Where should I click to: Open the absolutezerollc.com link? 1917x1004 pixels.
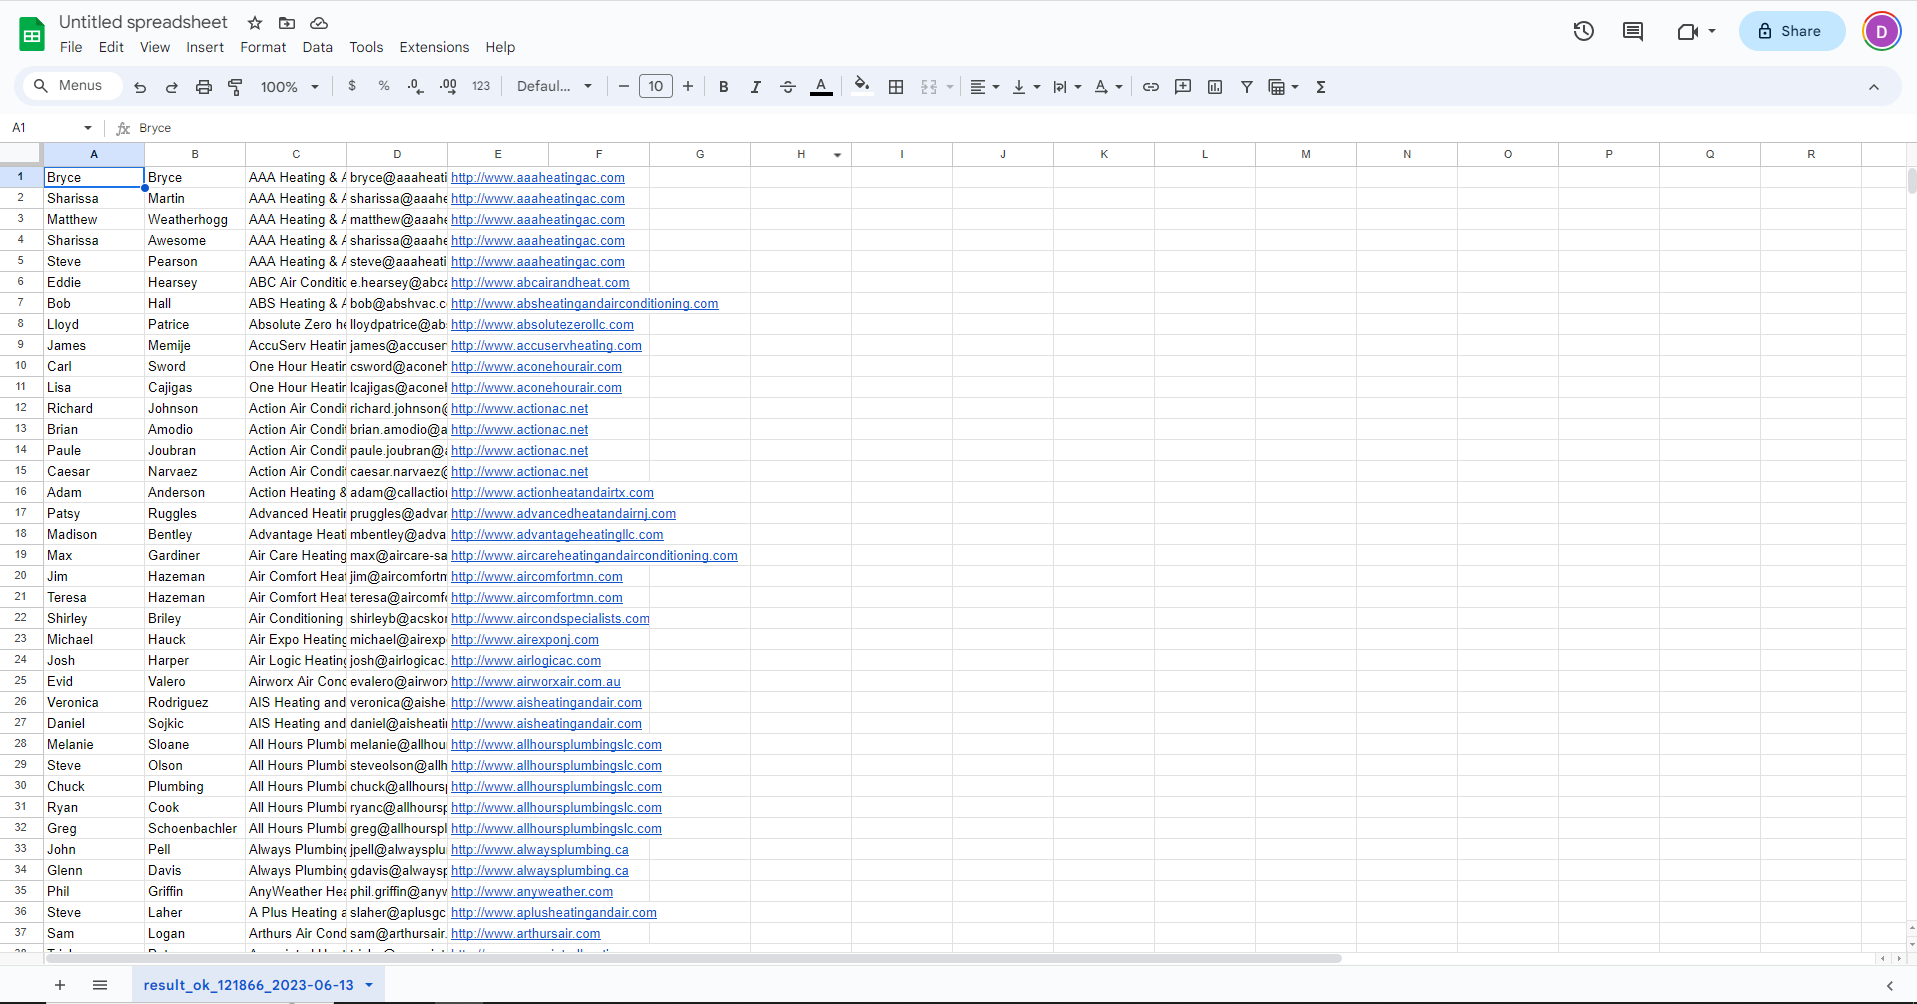542,325
